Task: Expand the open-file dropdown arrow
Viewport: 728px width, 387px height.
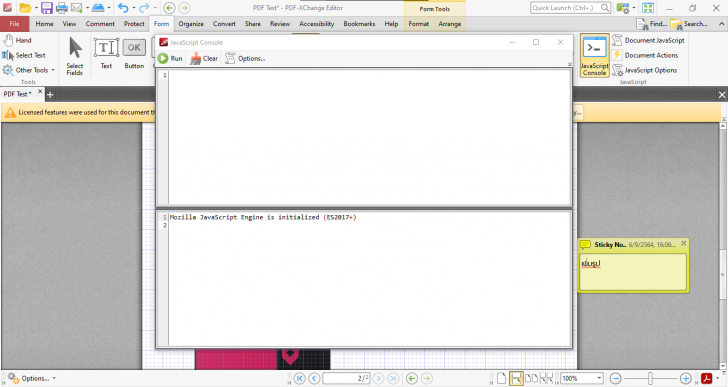Action: pos(36,8)
